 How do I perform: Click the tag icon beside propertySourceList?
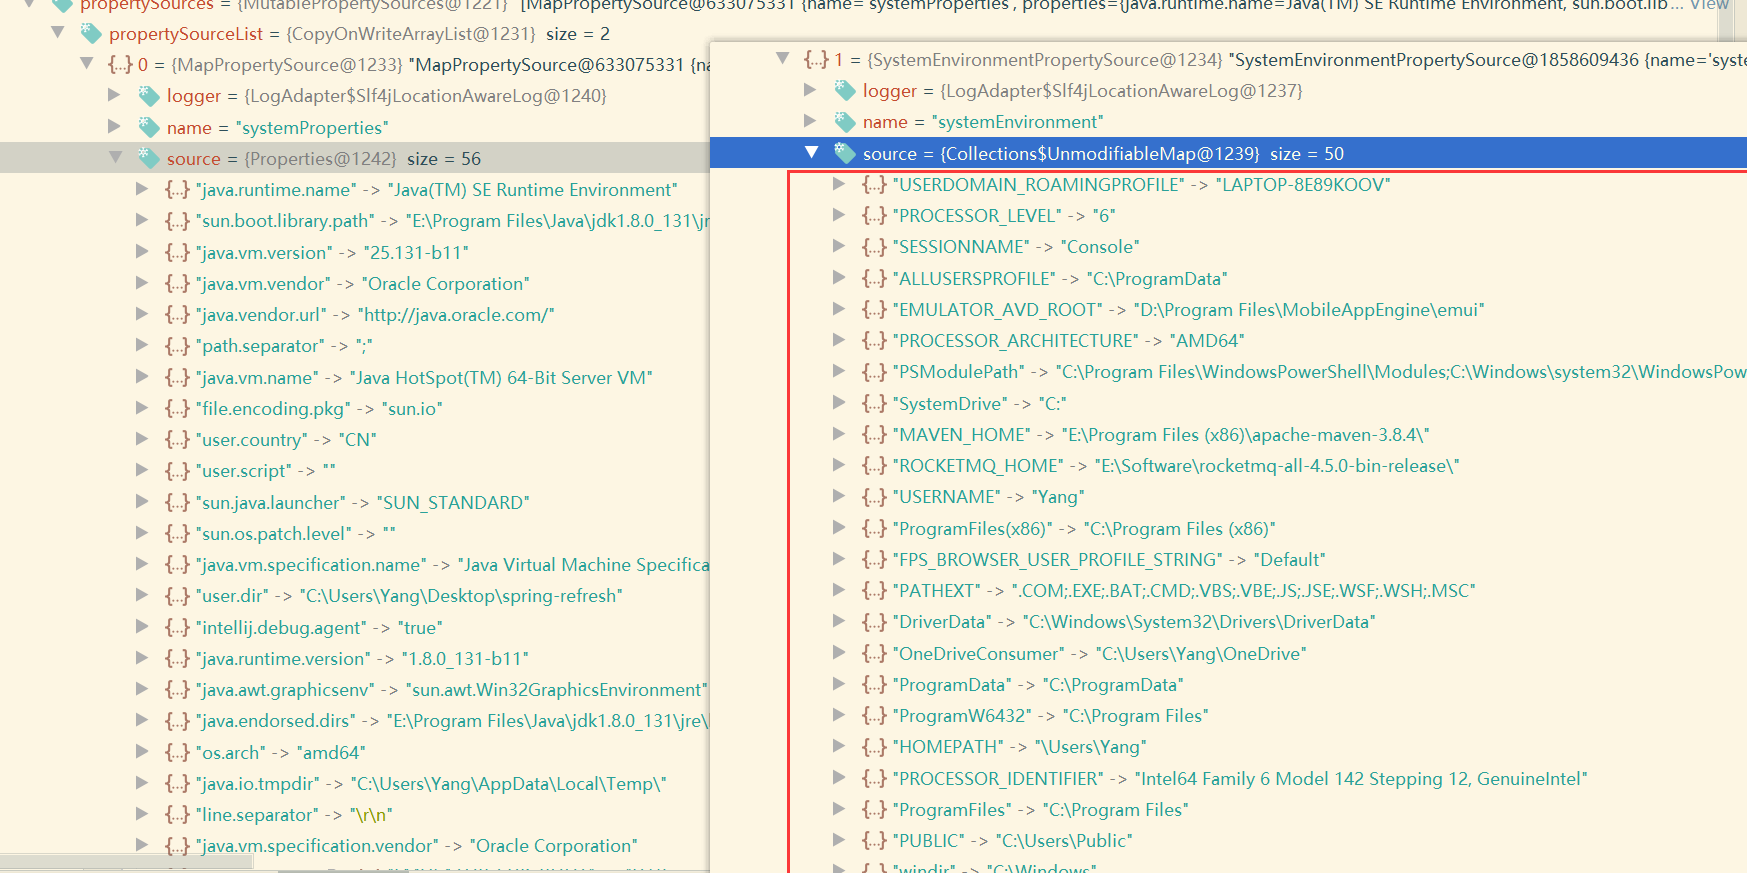pyautogui.click(x=91, y=34)
